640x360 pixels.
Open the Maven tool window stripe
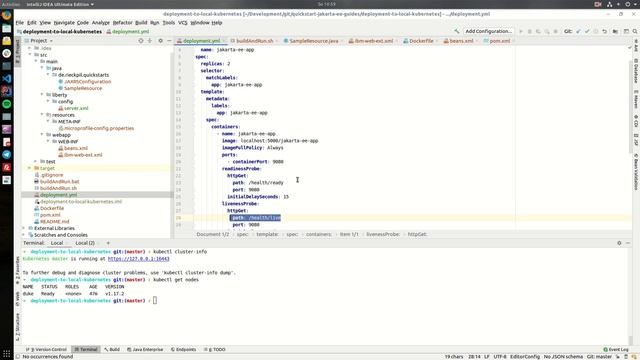[x=636, y=99]
